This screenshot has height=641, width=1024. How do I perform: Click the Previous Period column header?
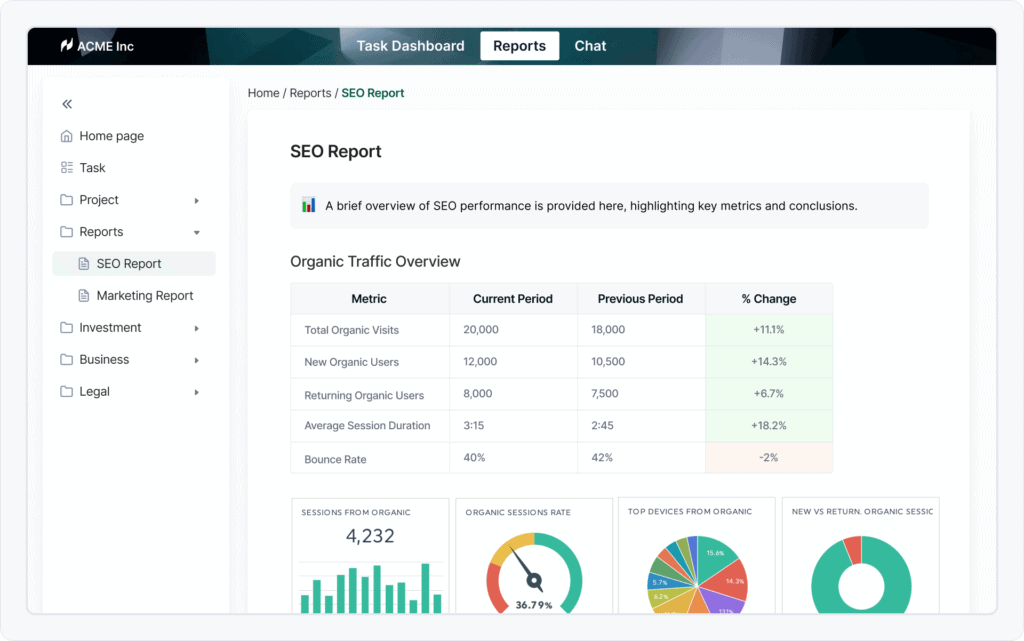(x=640, y=298)
